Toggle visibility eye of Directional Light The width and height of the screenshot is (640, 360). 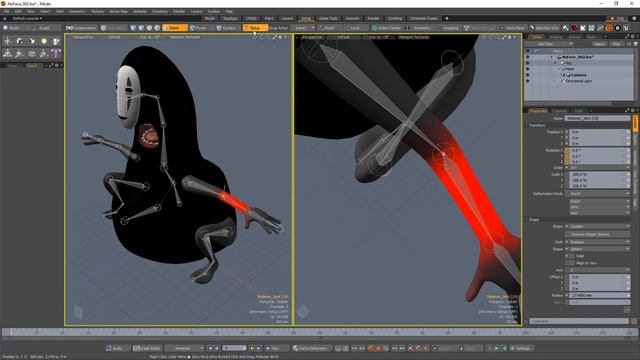[527, 81]
